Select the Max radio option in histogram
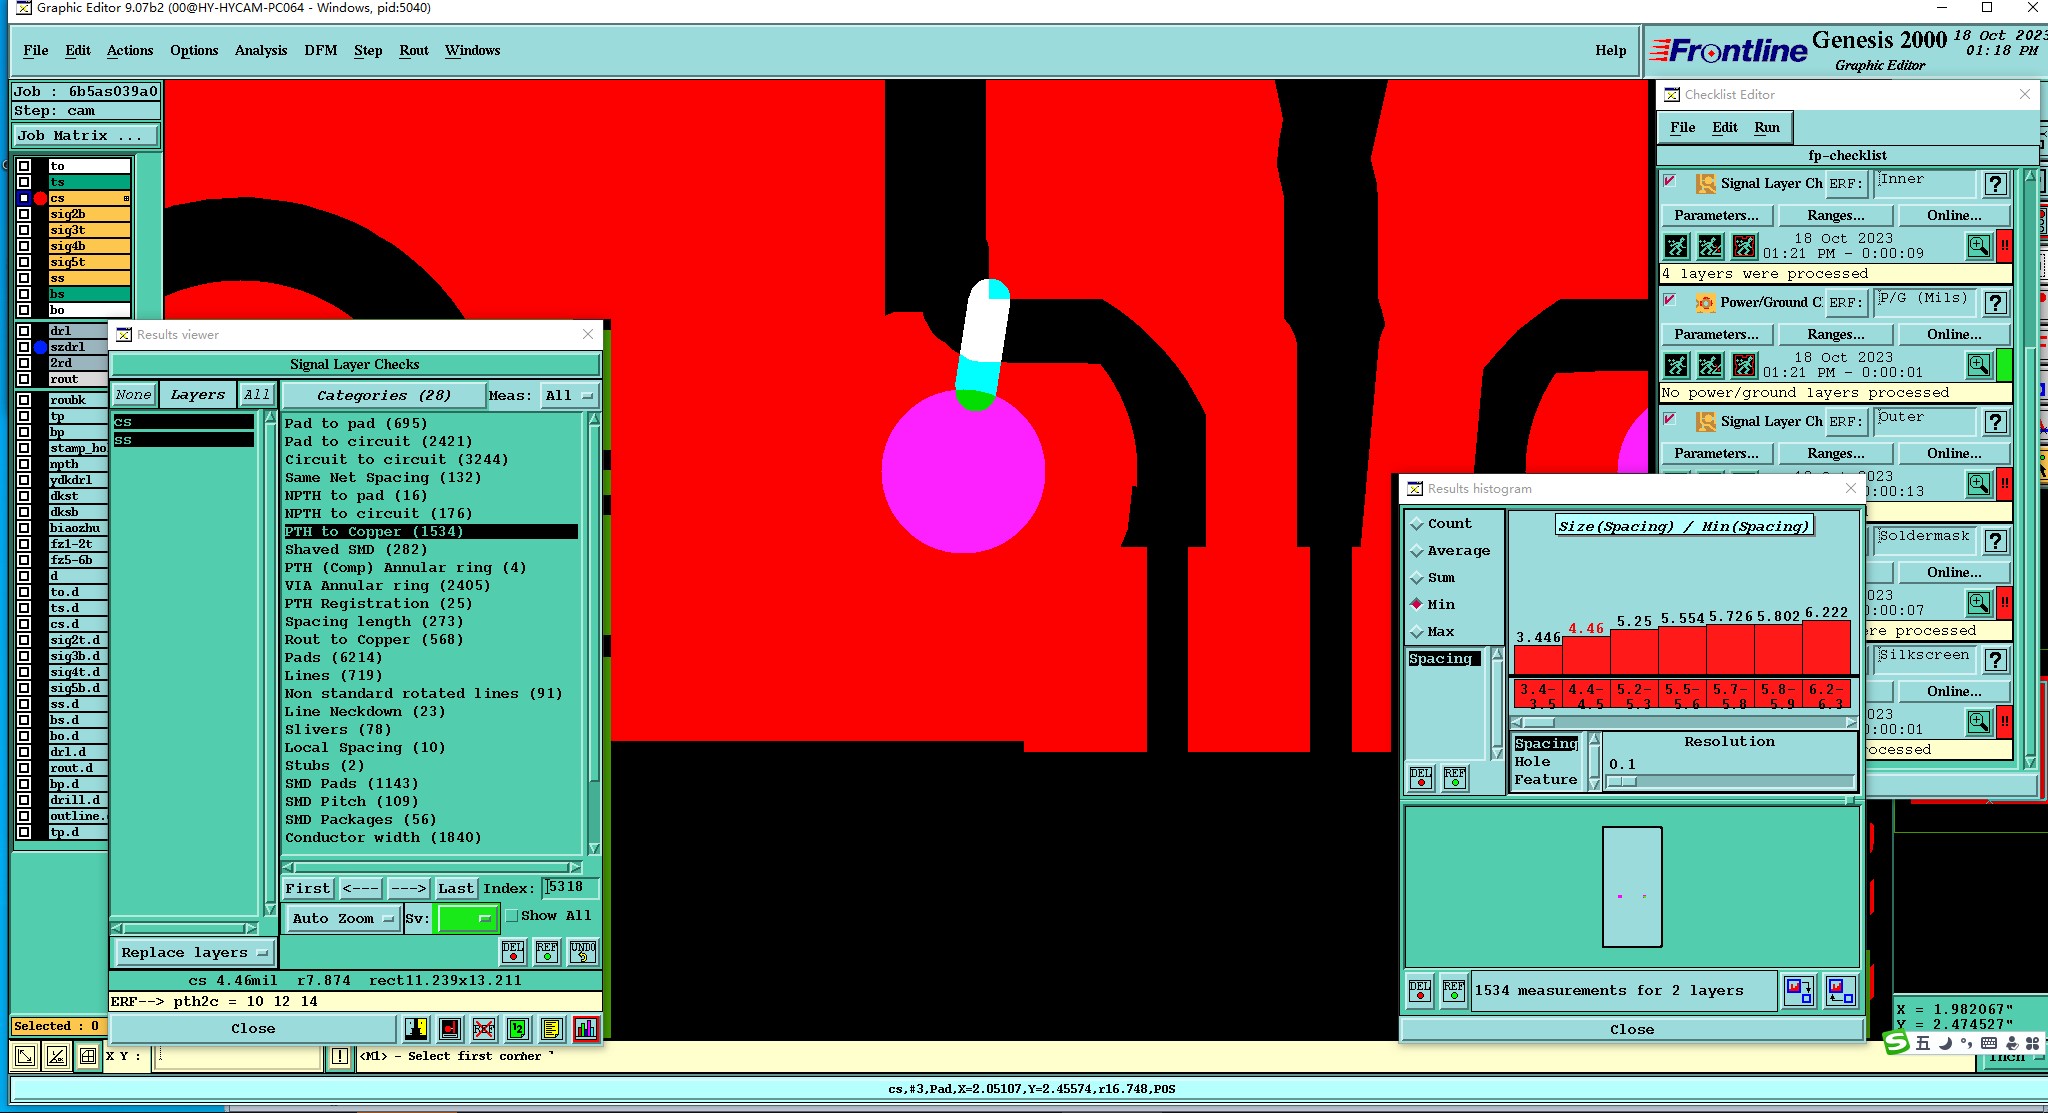The image size is (2048, 1113). pyautogui.click(x=1417, y=632)
